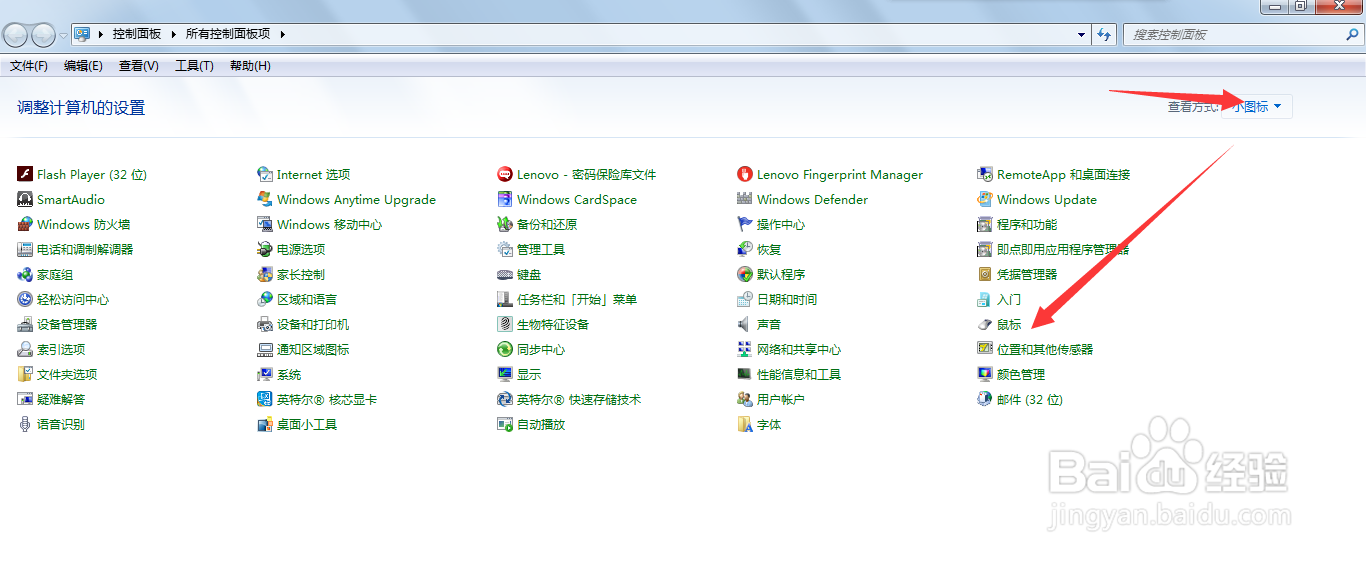Click the Windows 防火墙 icon
1366x562 pixels.
(x=26, y=224)
